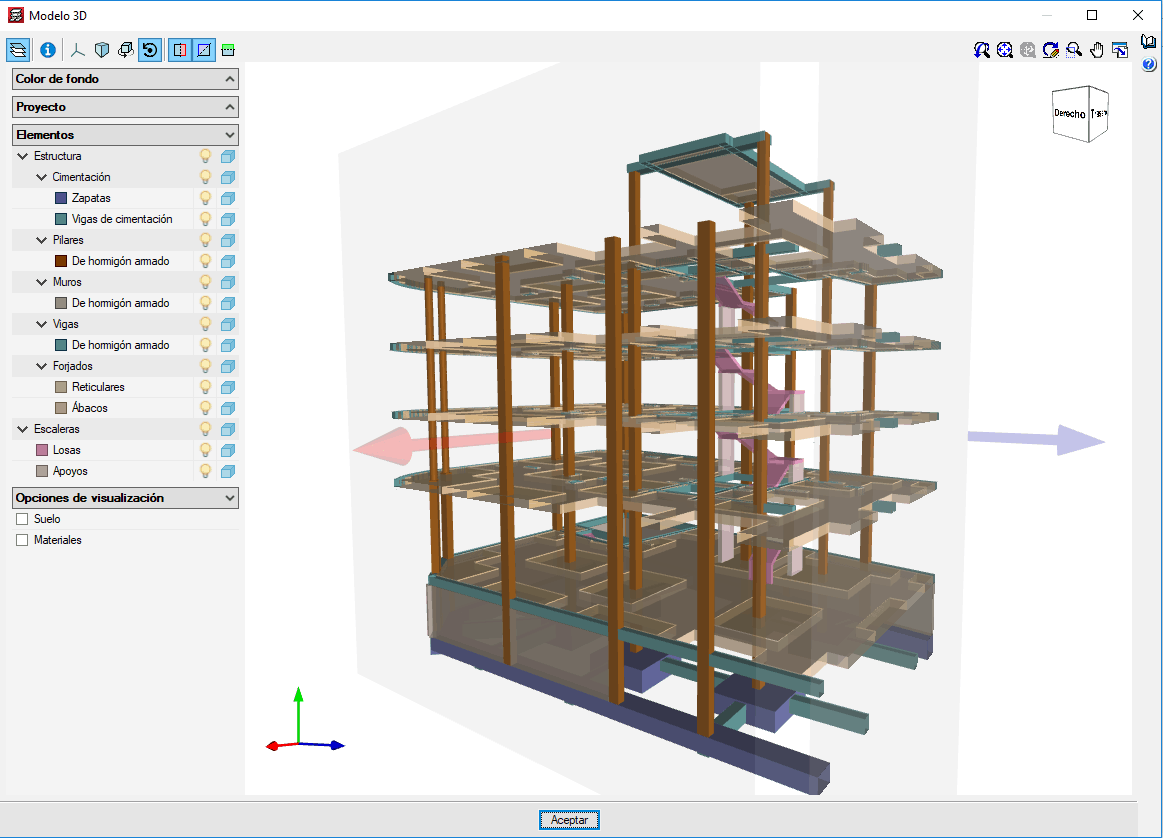This screenshot has height=838, width=1163.
Task: Toggle the lightbulb visibility for Apoyos
Action: 205,471
